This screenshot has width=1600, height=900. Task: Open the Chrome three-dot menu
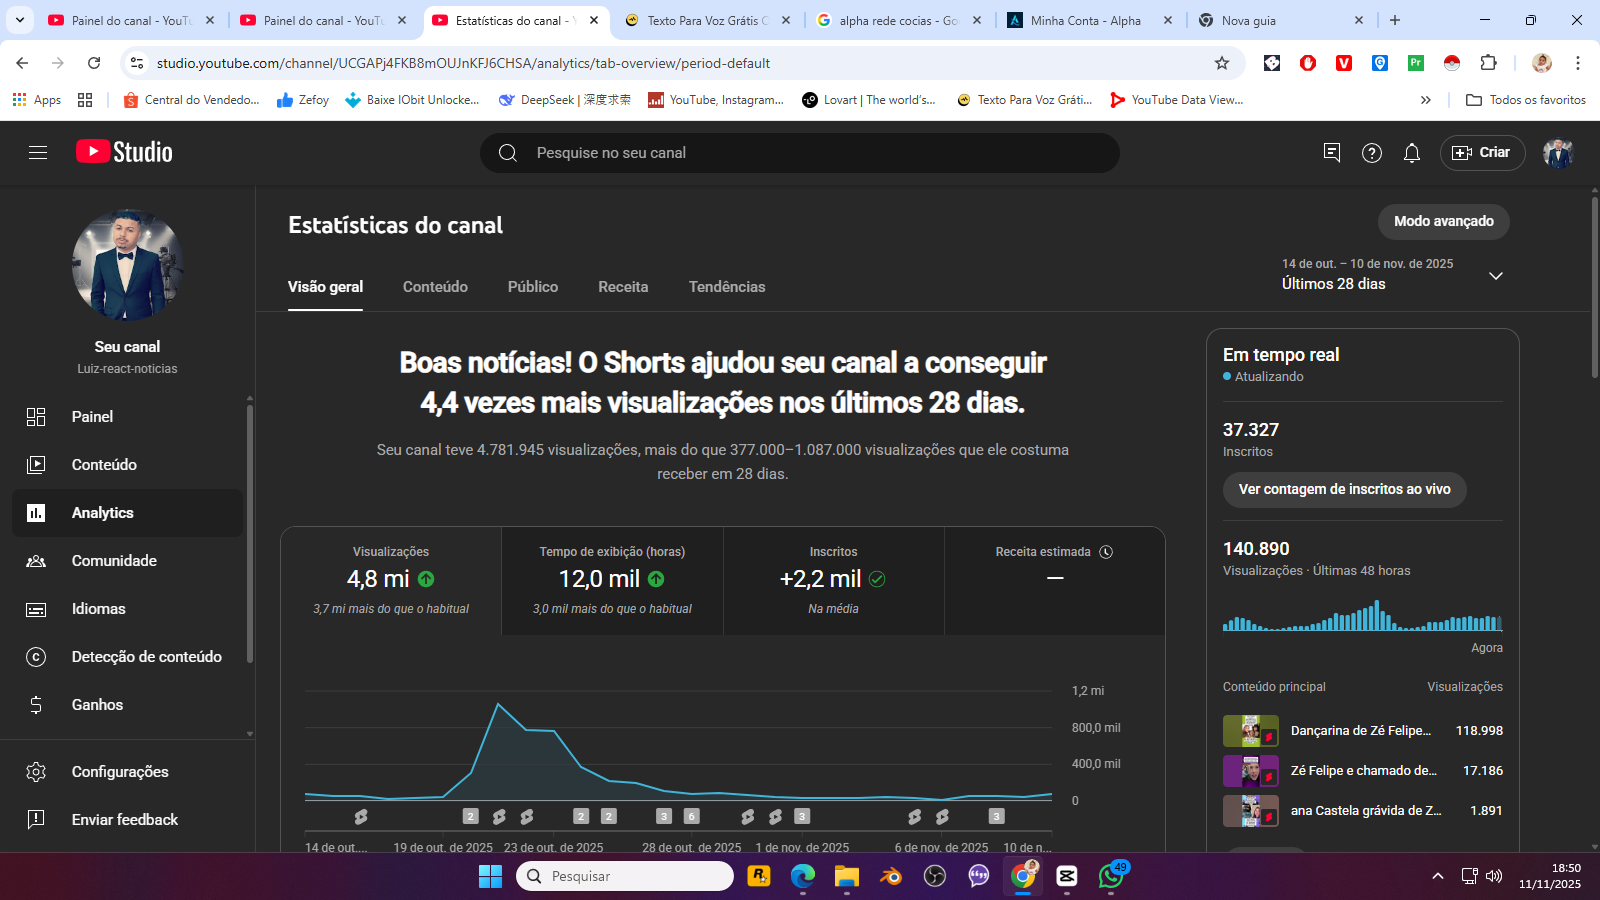(x=1578, y=63)
